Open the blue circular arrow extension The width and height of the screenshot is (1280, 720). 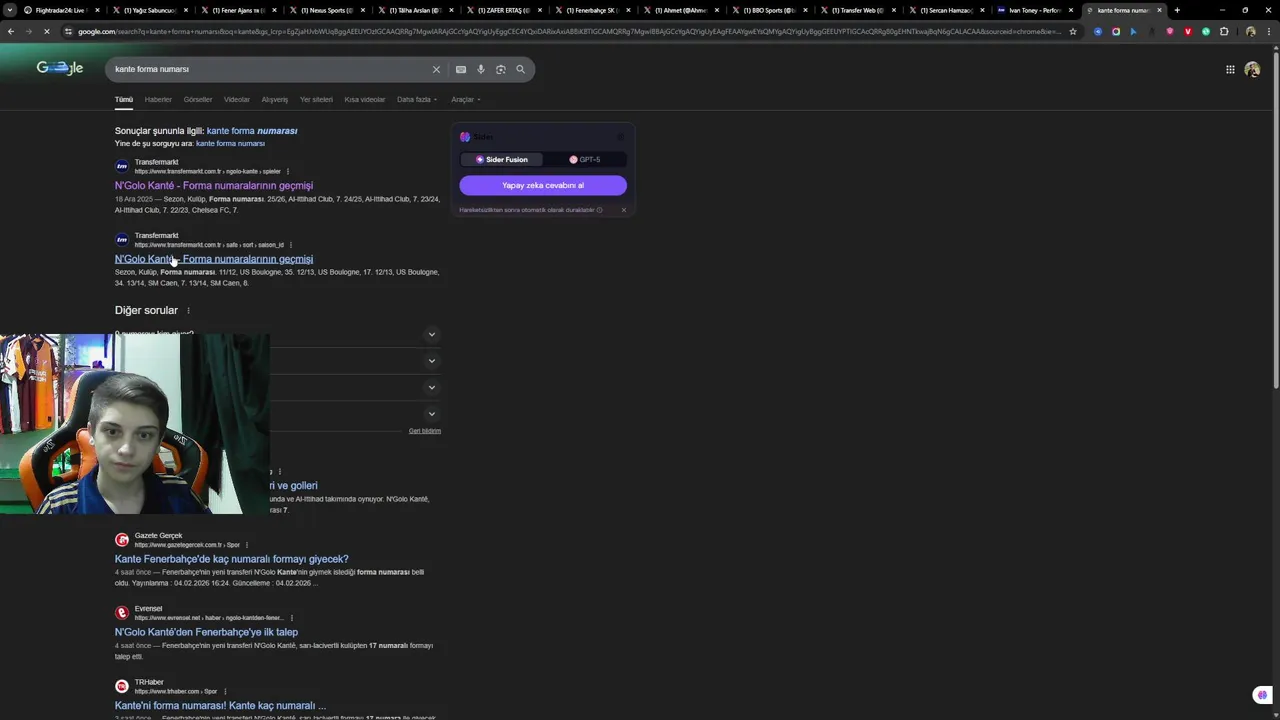click(1098, 31)
